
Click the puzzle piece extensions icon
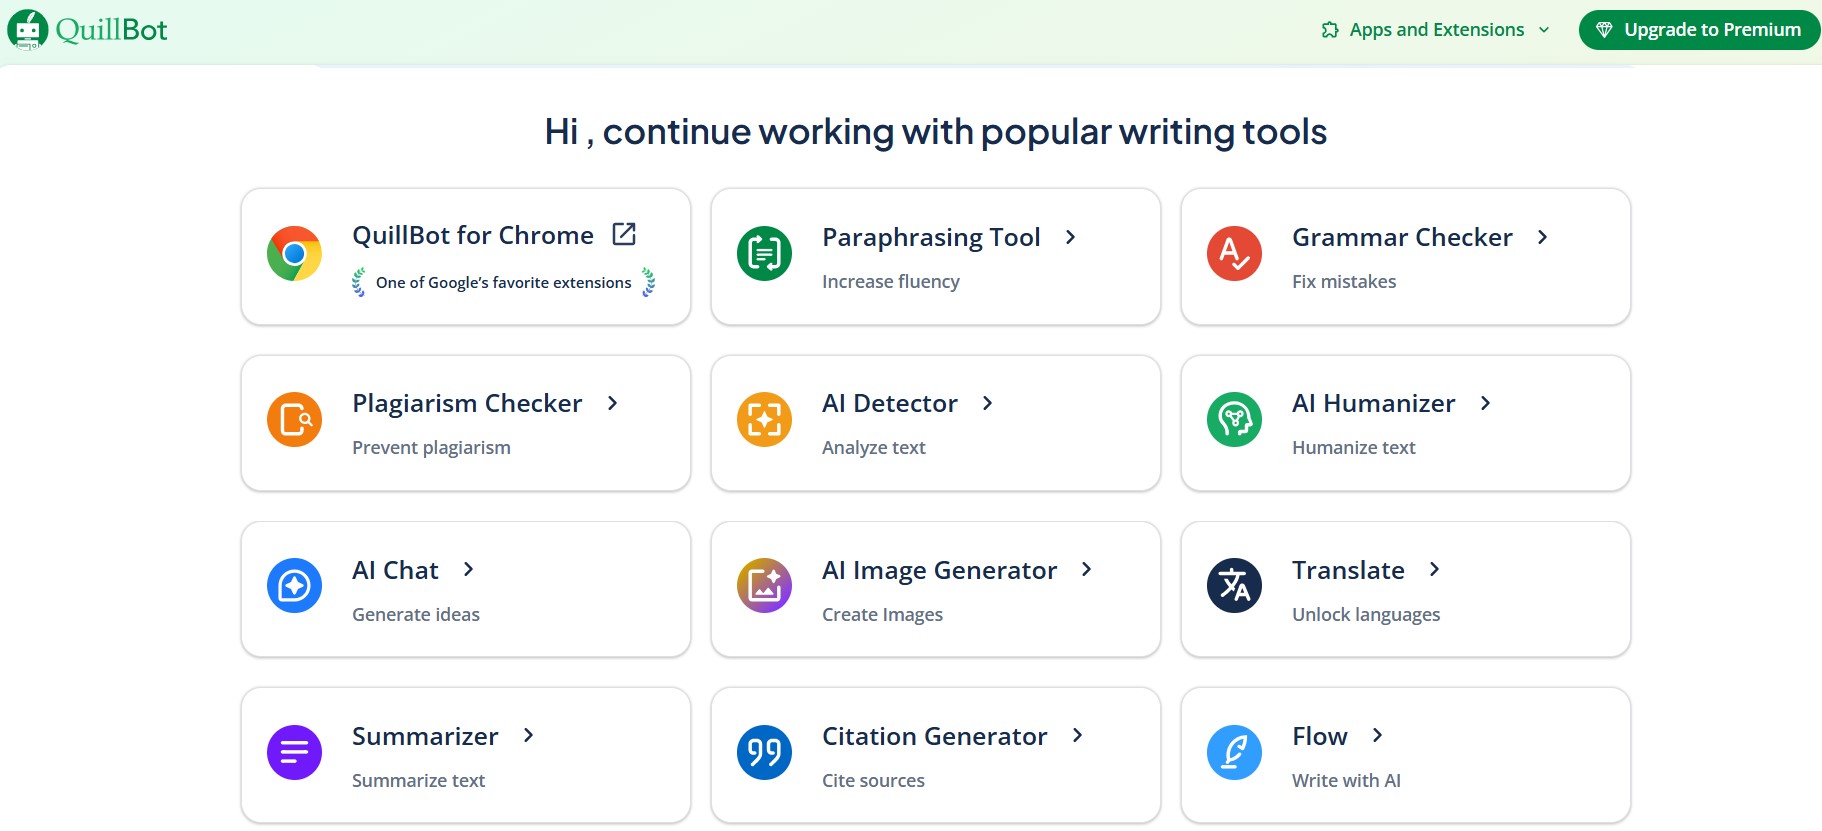(x=1330, y=30)
